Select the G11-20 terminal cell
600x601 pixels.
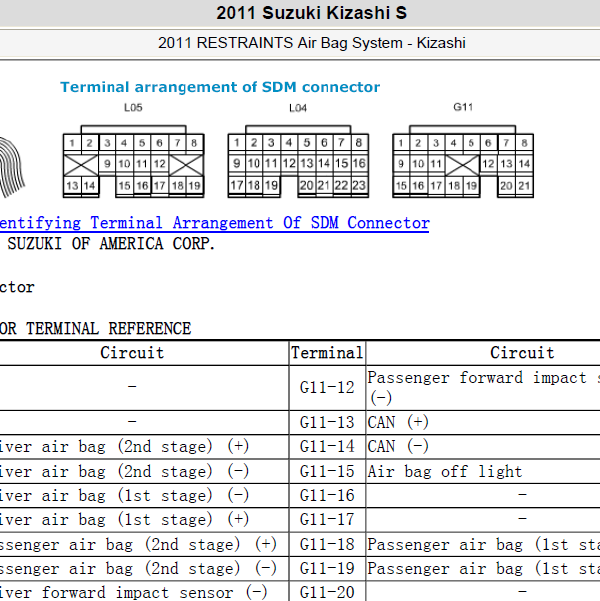tap(327, 591)
